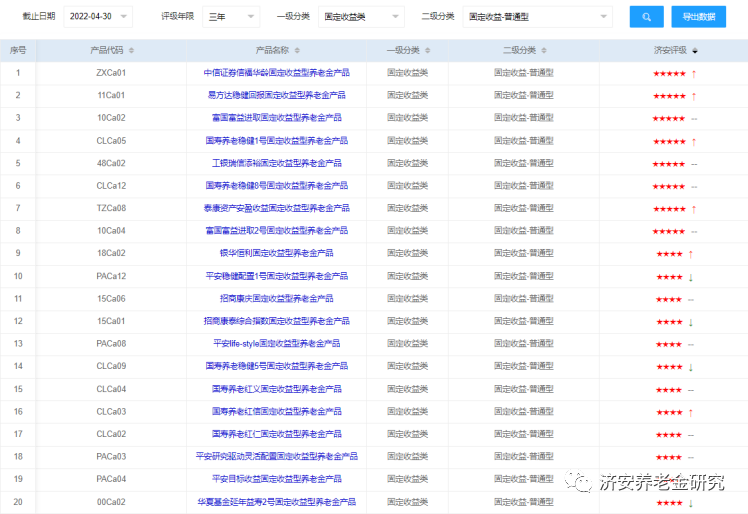Click the 序号 column header

tap(18, 51)
